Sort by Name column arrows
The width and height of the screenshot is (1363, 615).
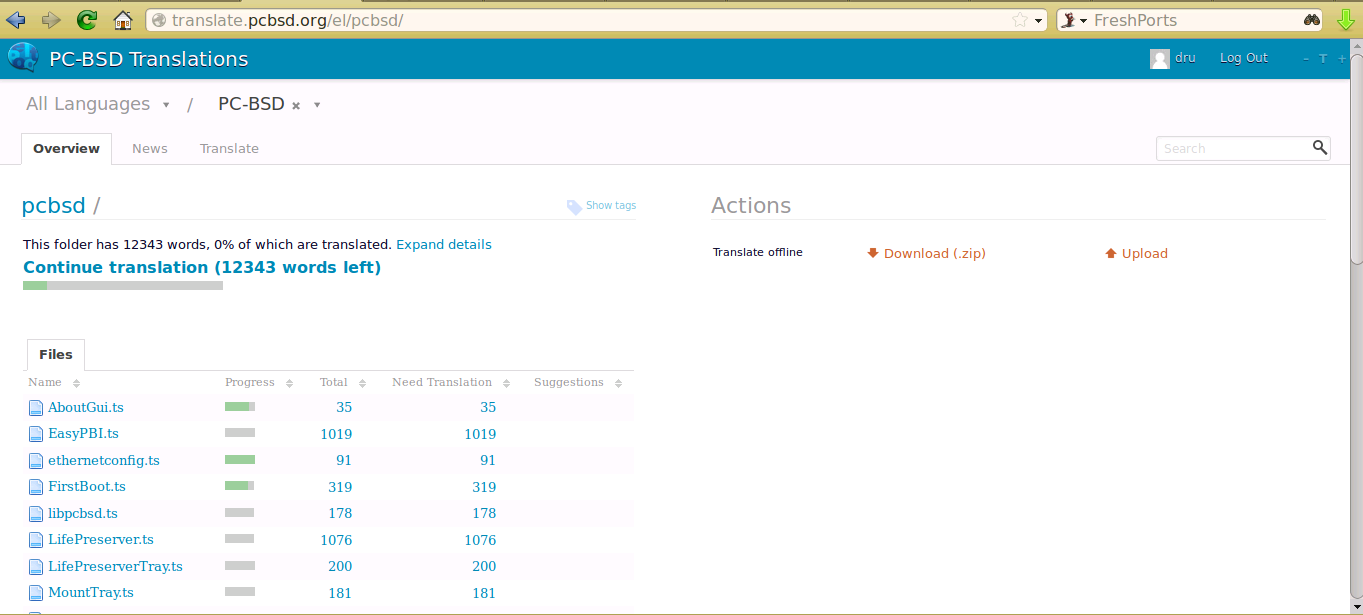pos(76,383)
